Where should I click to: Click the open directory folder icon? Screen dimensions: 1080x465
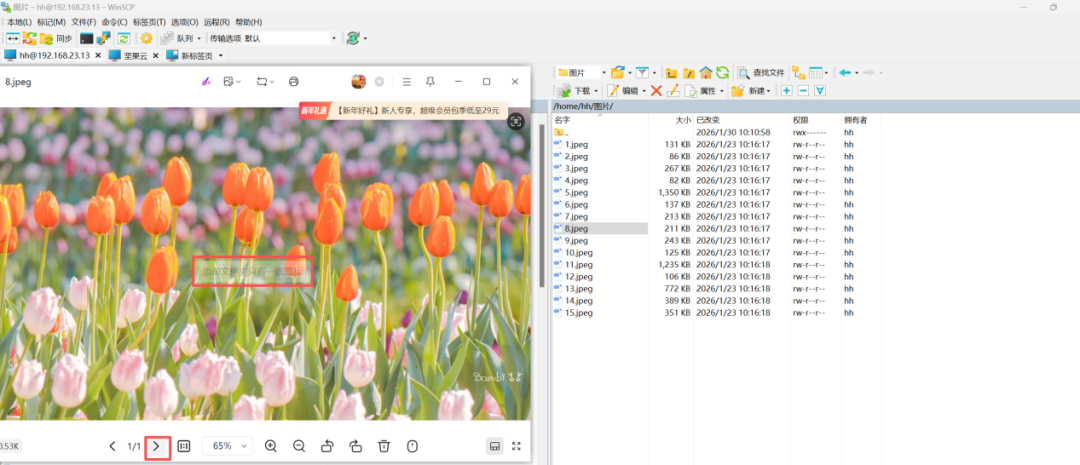pos(617,72)
